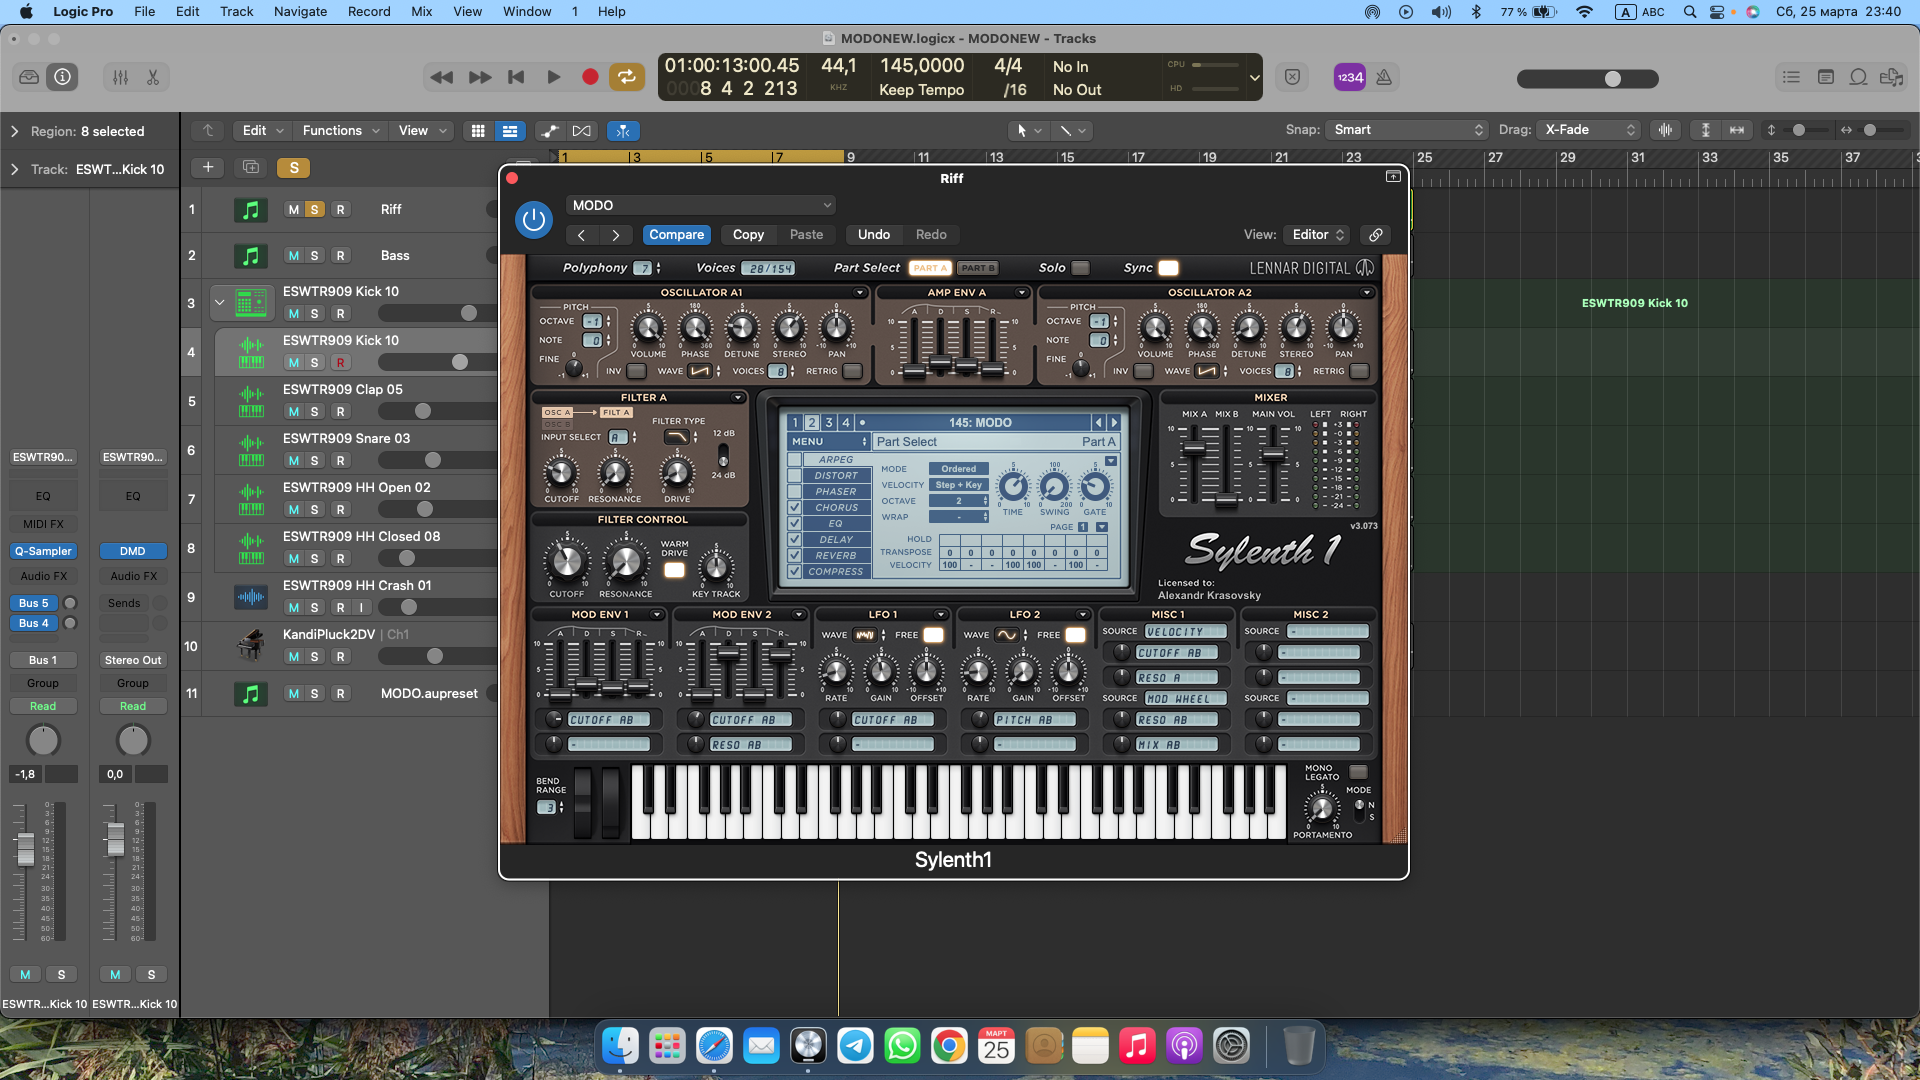
Task: Open the scissors Editors icon
Action: pyautogui.click(x=153, y=77)
